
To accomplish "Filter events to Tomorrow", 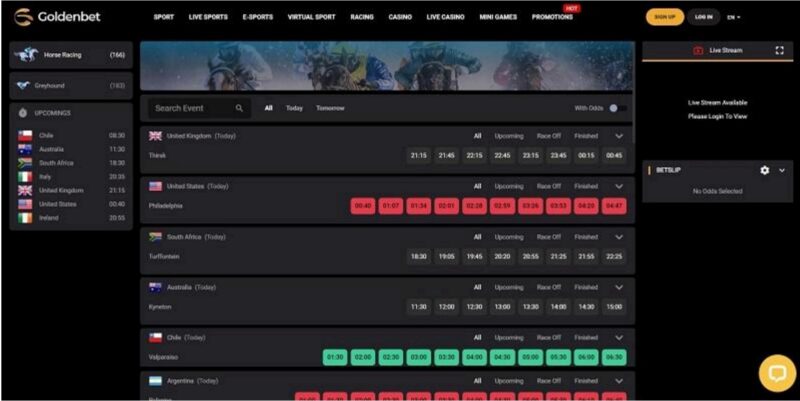I will pos(330,108).
